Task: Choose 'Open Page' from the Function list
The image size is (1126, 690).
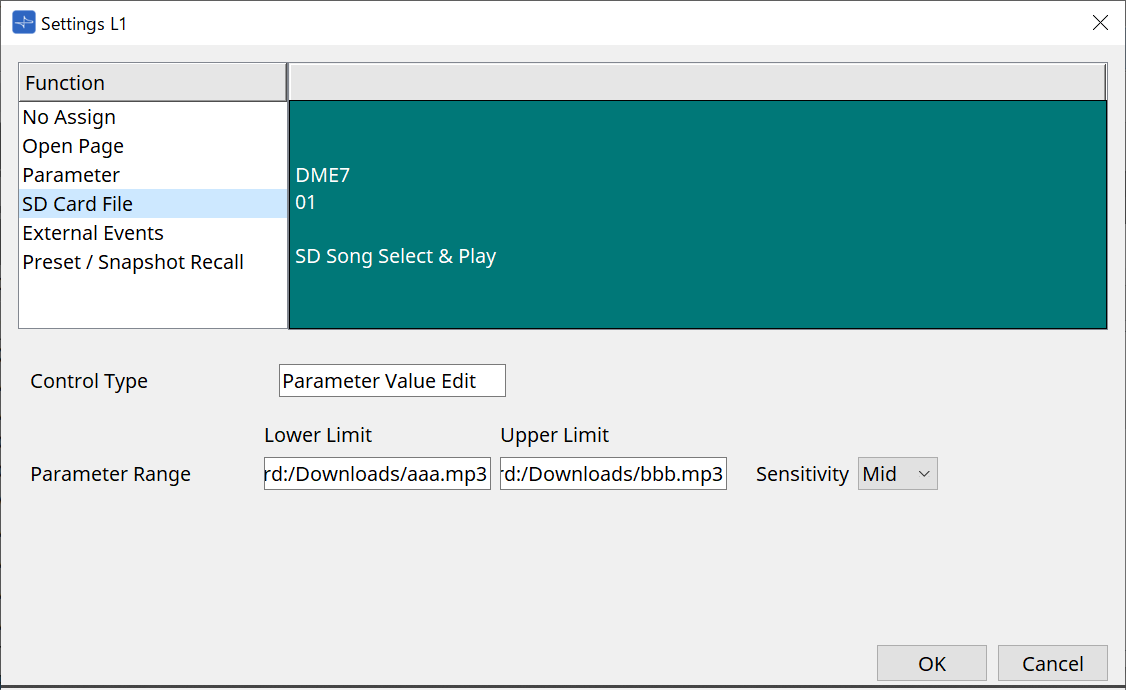Action: coord(73,146)
